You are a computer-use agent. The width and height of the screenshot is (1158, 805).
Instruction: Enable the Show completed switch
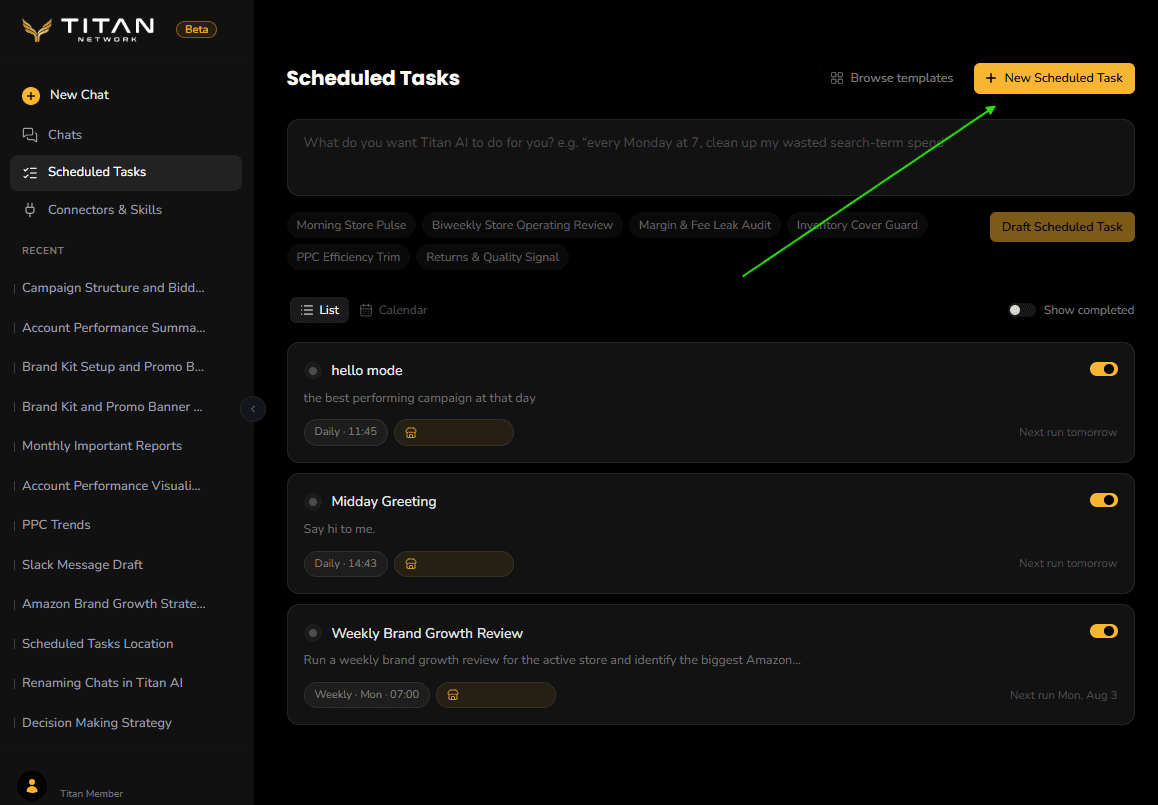point(1021,310)
